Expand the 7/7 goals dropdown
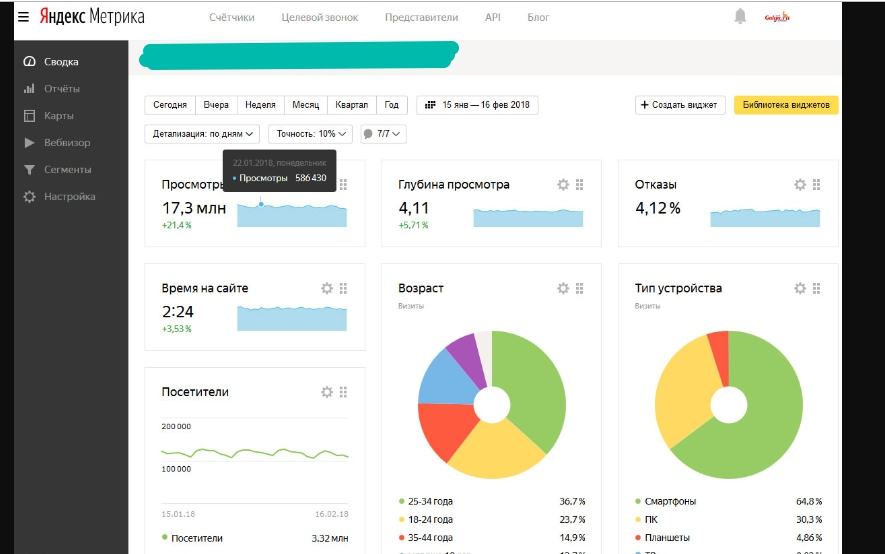The width and height of the screenshot is (885, 554). coord(383,133)
